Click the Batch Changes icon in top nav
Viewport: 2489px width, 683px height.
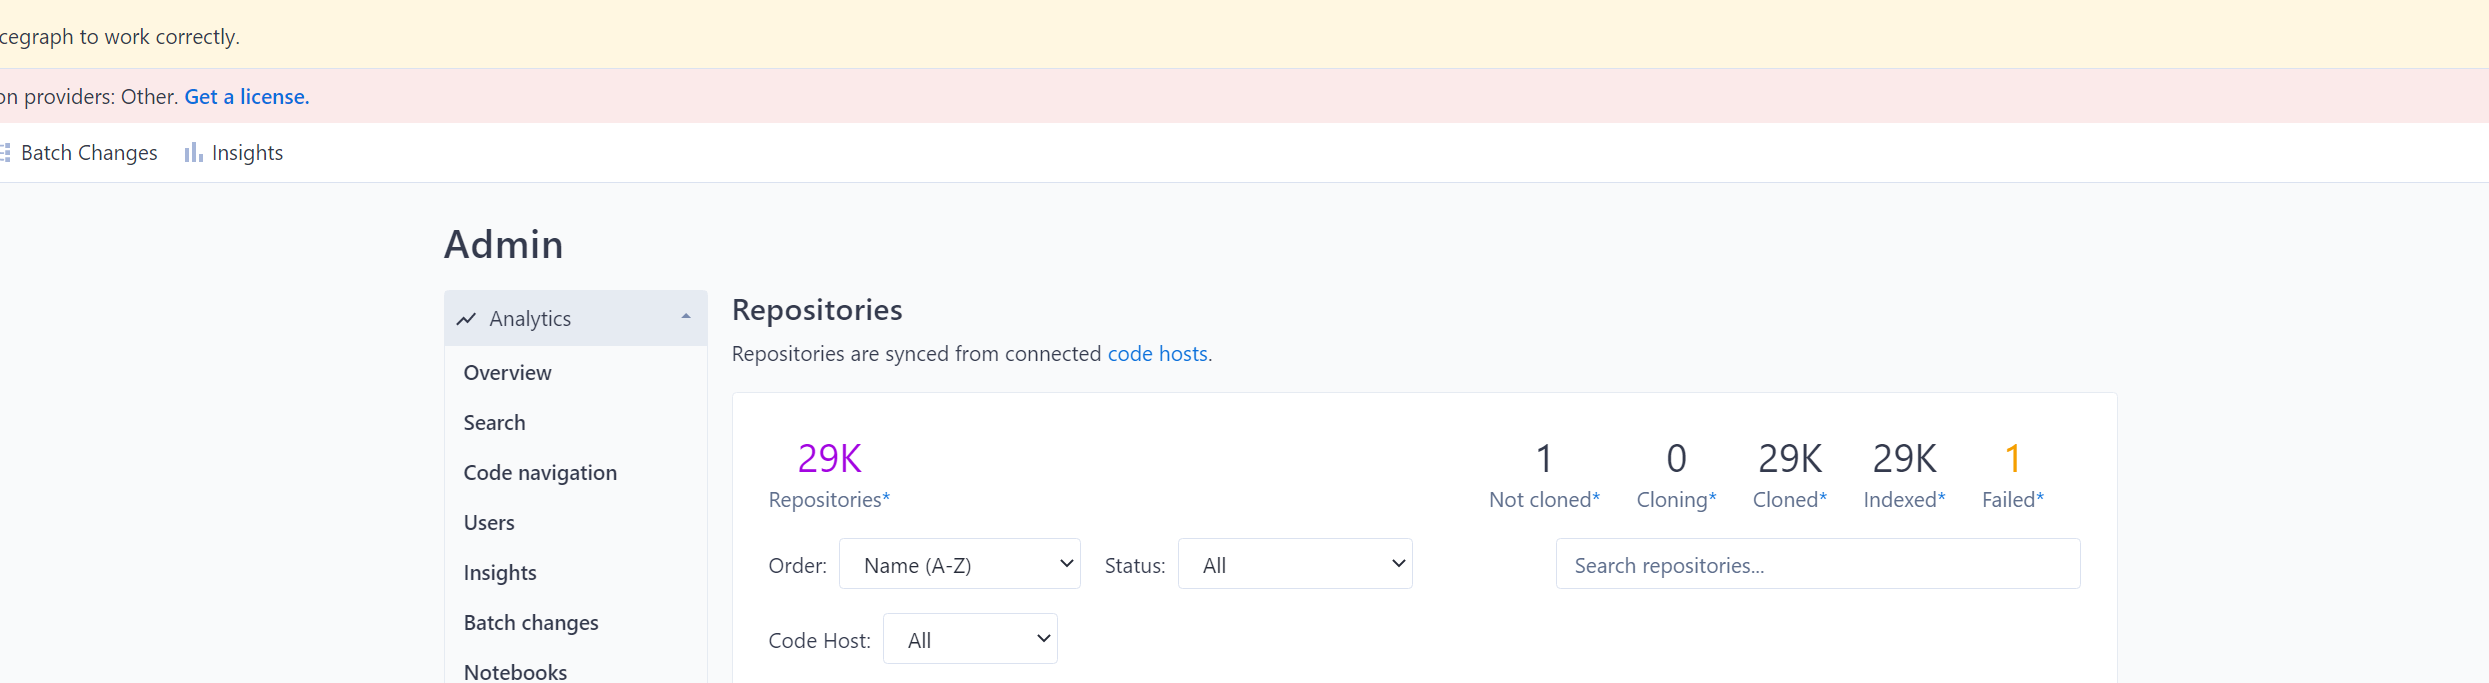(7, 152)
